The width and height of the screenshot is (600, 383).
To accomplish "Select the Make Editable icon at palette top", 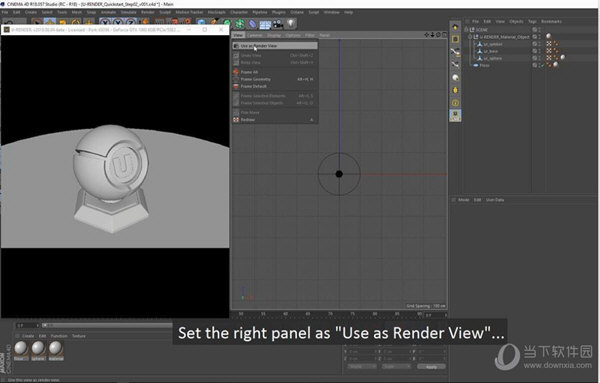I will tap(455, 26).
